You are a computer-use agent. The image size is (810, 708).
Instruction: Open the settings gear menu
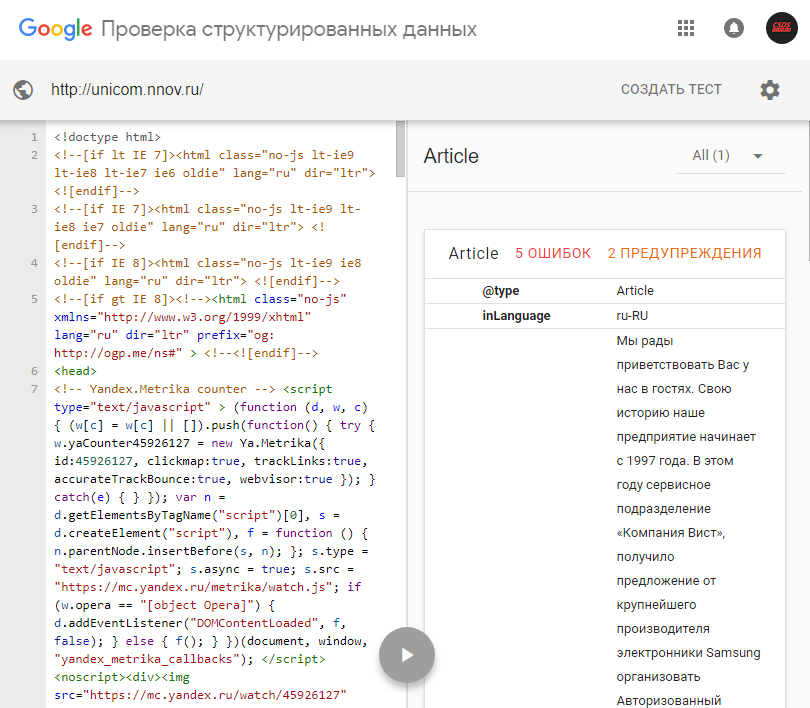[x=769, y=90]
